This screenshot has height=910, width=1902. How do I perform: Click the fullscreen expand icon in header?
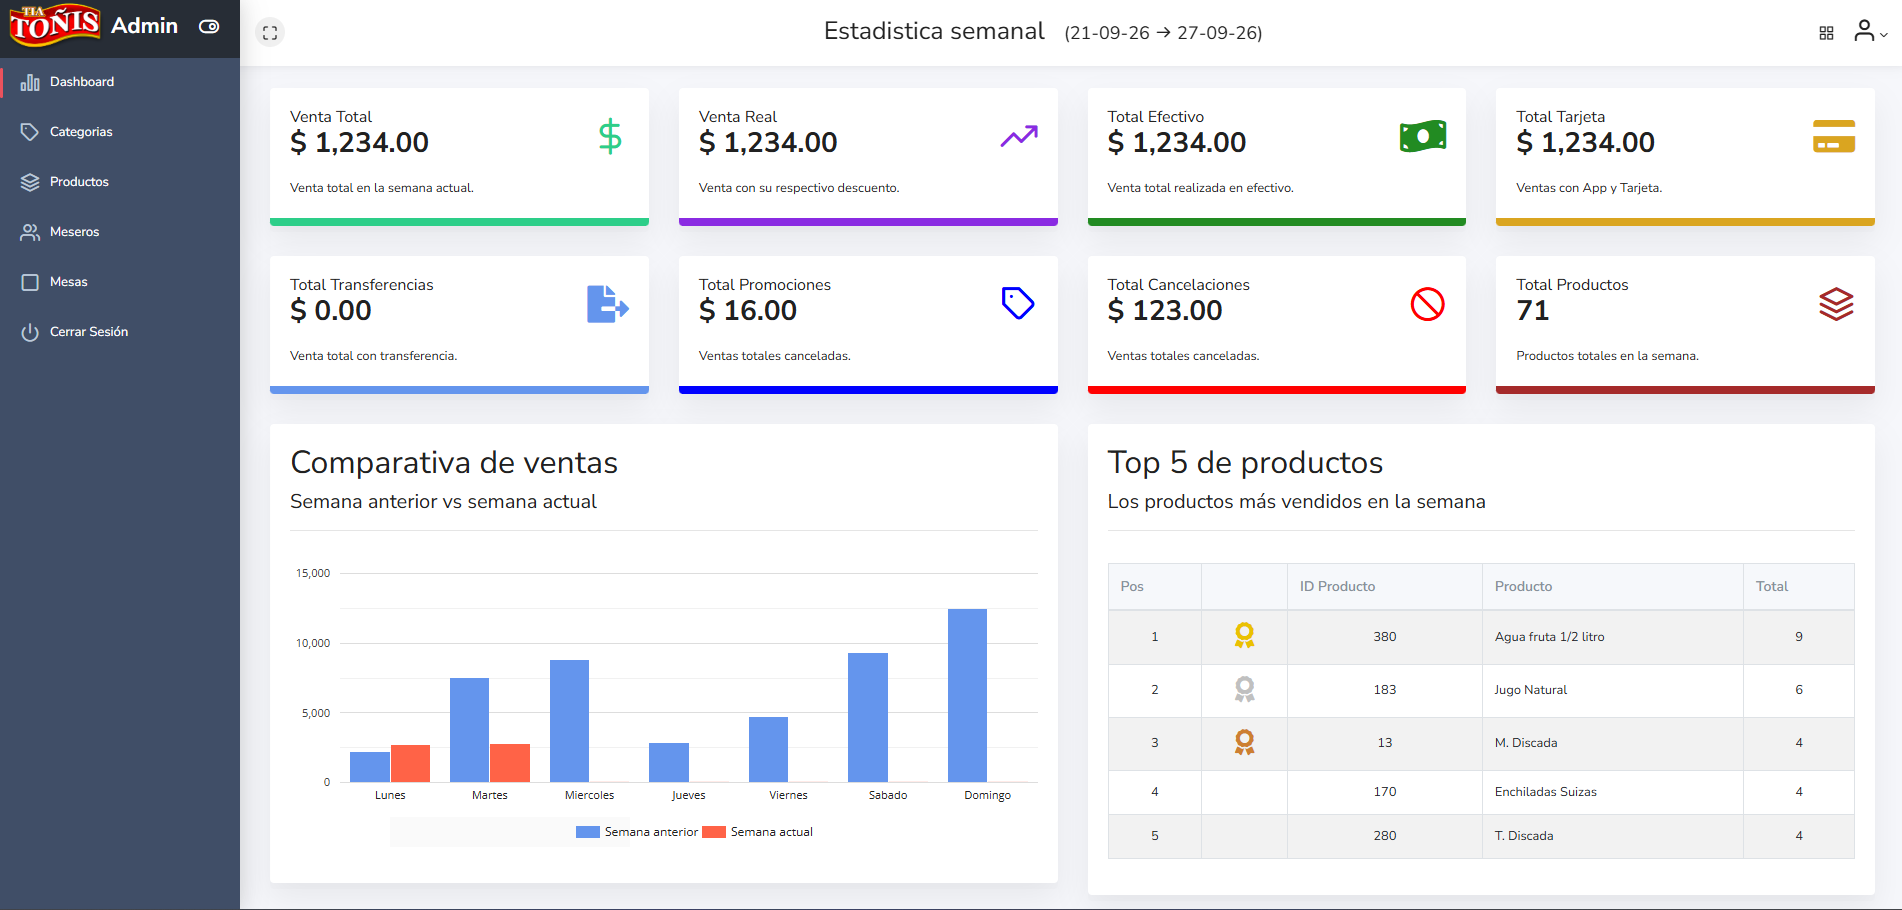pyautogui.click(x=270, y=32)
